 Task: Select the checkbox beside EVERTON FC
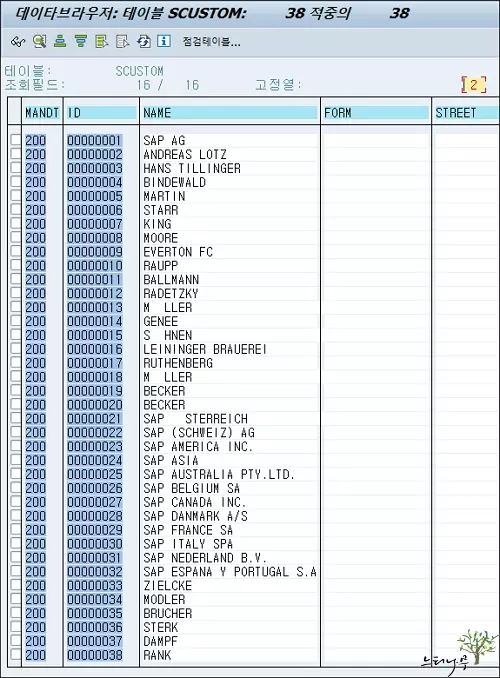(15, 252)
